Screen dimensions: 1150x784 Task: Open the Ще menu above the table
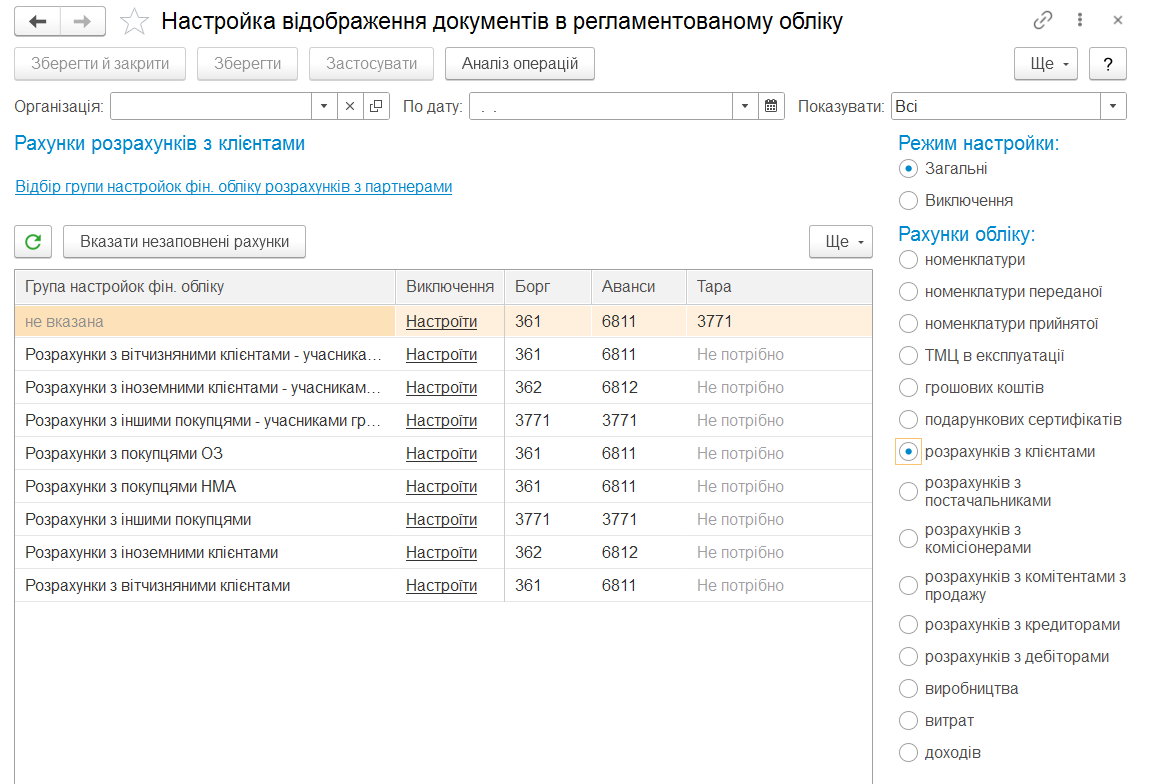click(x=840, y=242)
